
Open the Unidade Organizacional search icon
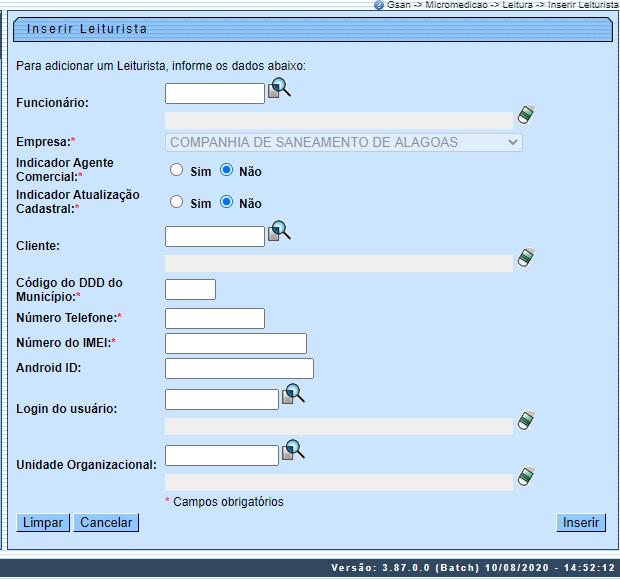pos(293,450)
